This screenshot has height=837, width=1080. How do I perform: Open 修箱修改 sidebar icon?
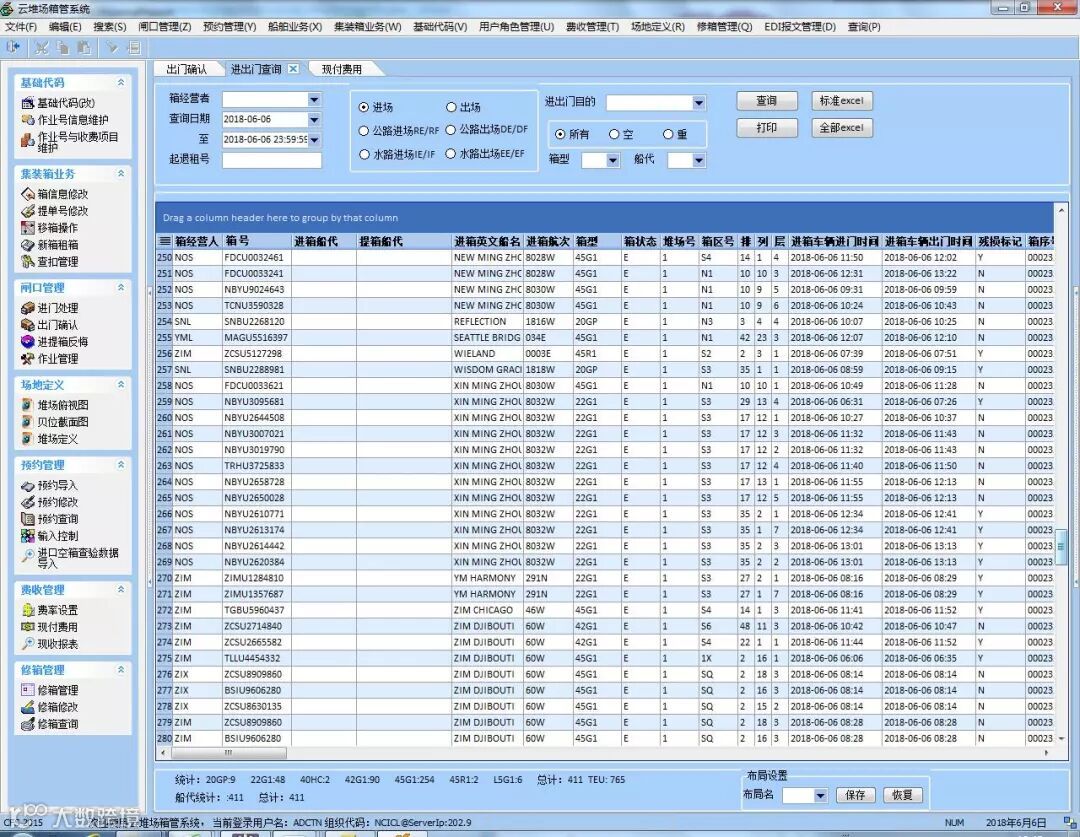coord(28,707)
